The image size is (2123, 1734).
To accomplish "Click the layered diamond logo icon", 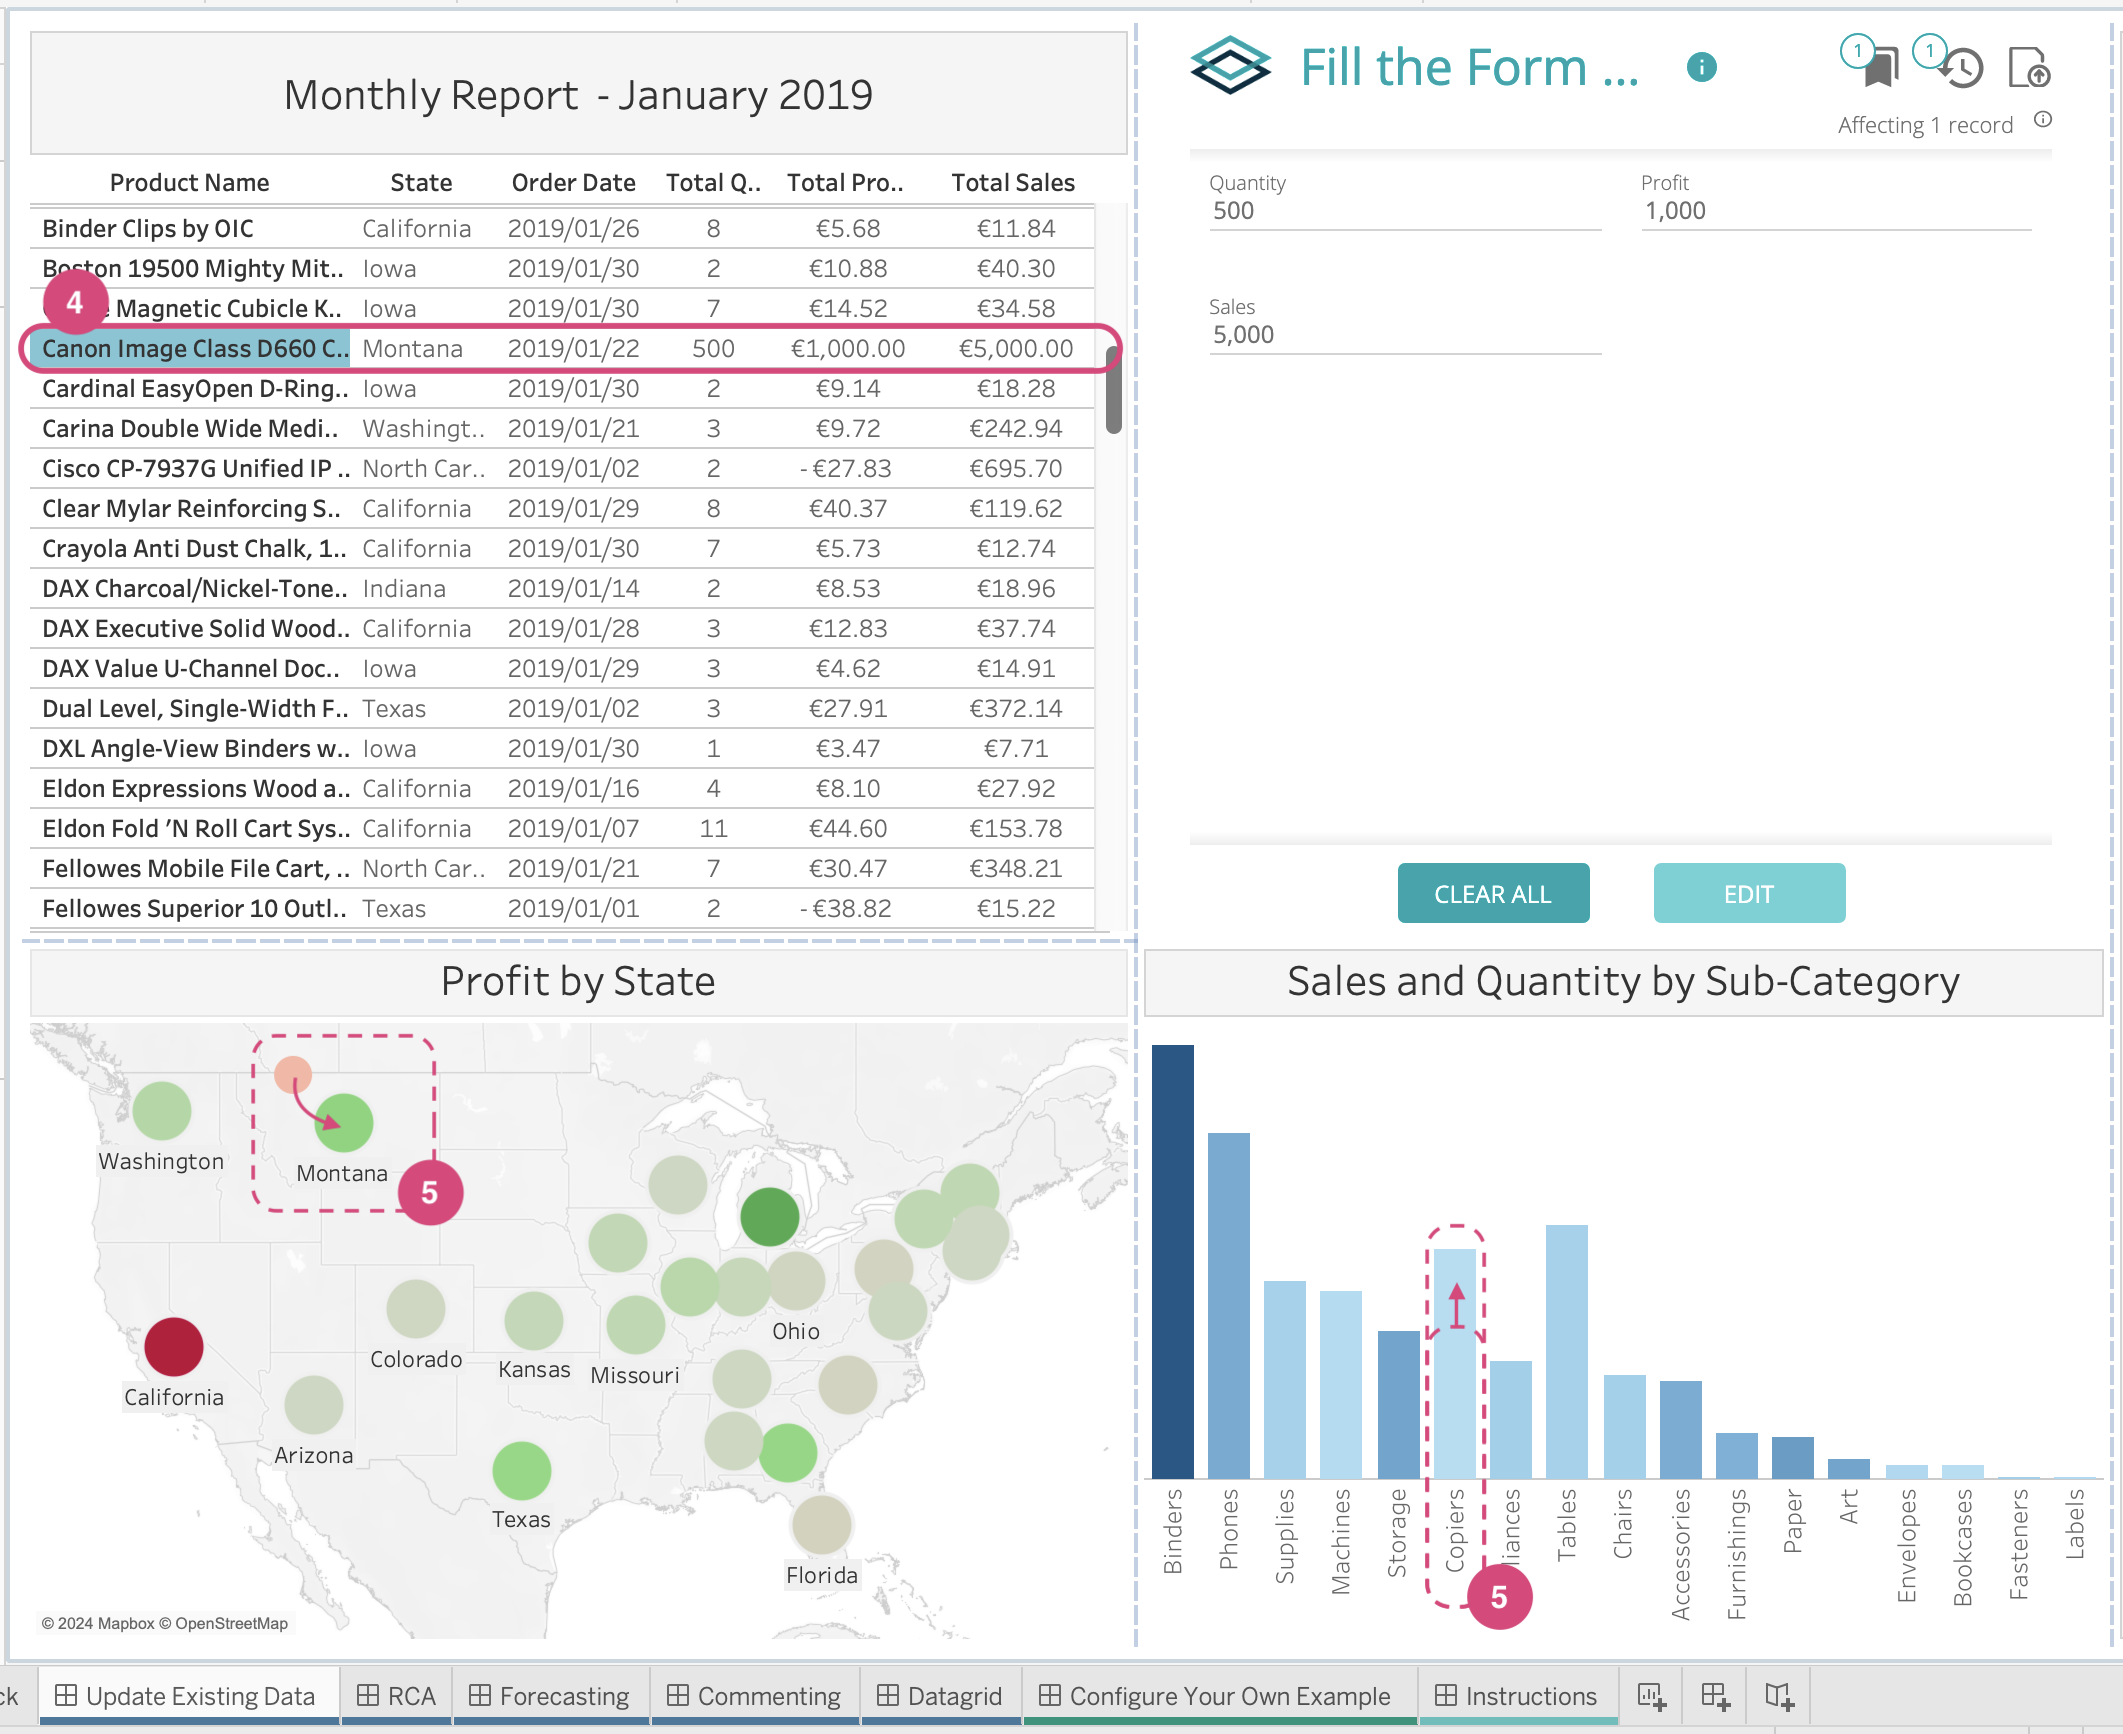I will pos(1230,66).
